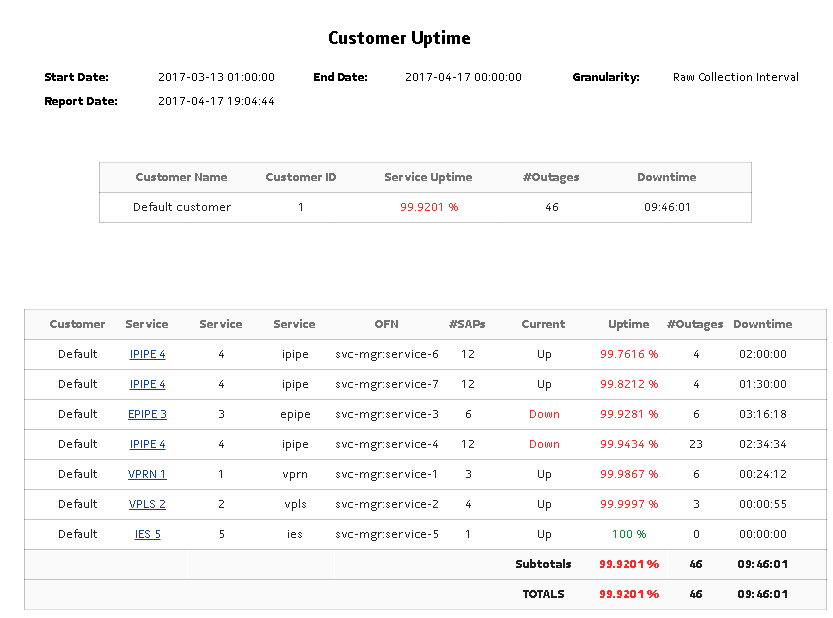The height and width of the screenshot is (618, 833).
Task: Open the IES 5 service link
Action: pyautogui.click(x=147, y=533)
